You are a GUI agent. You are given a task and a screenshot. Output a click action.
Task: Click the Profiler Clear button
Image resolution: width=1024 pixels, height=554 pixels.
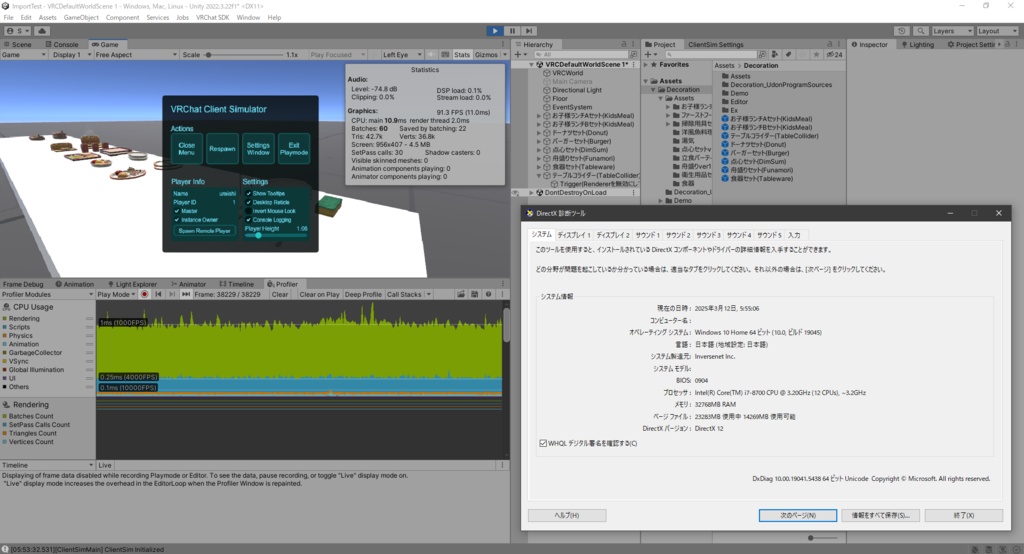point(280,295)
